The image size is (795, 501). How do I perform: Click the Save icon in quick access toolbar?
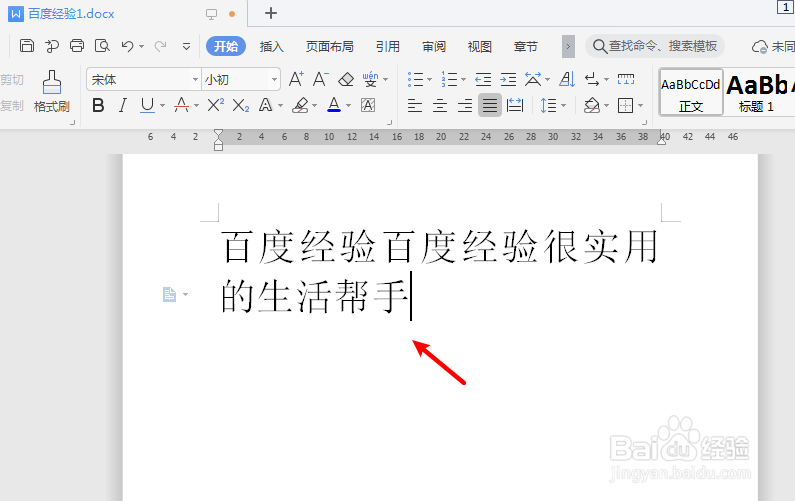pos(27,46)
